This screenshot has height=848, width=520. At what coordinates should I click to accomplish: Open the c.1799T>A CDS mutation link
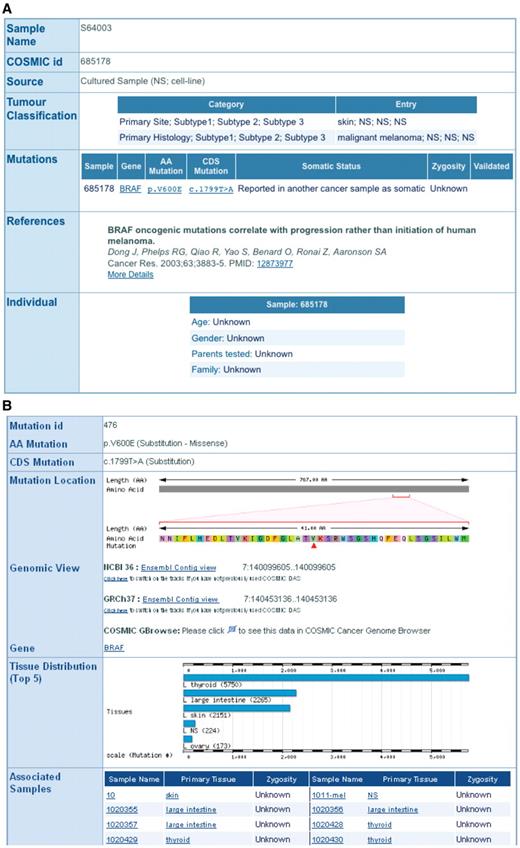211,189
